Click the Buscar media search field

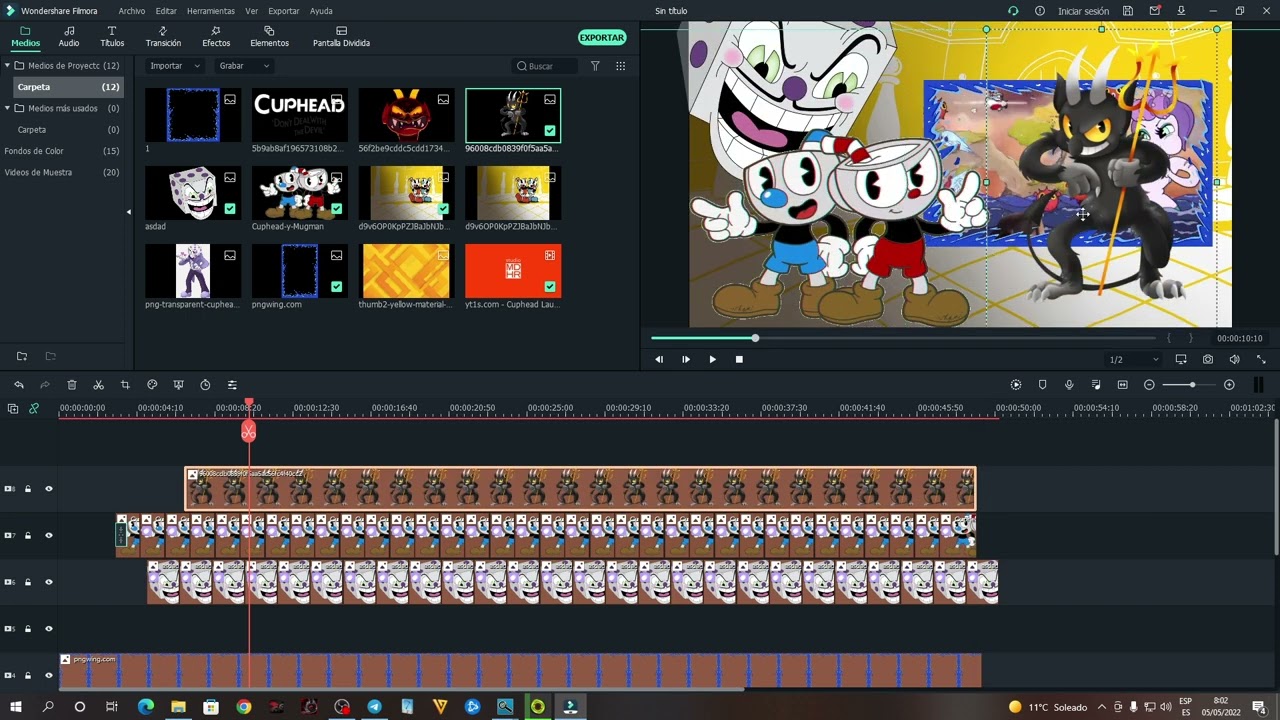pos(545,66)
